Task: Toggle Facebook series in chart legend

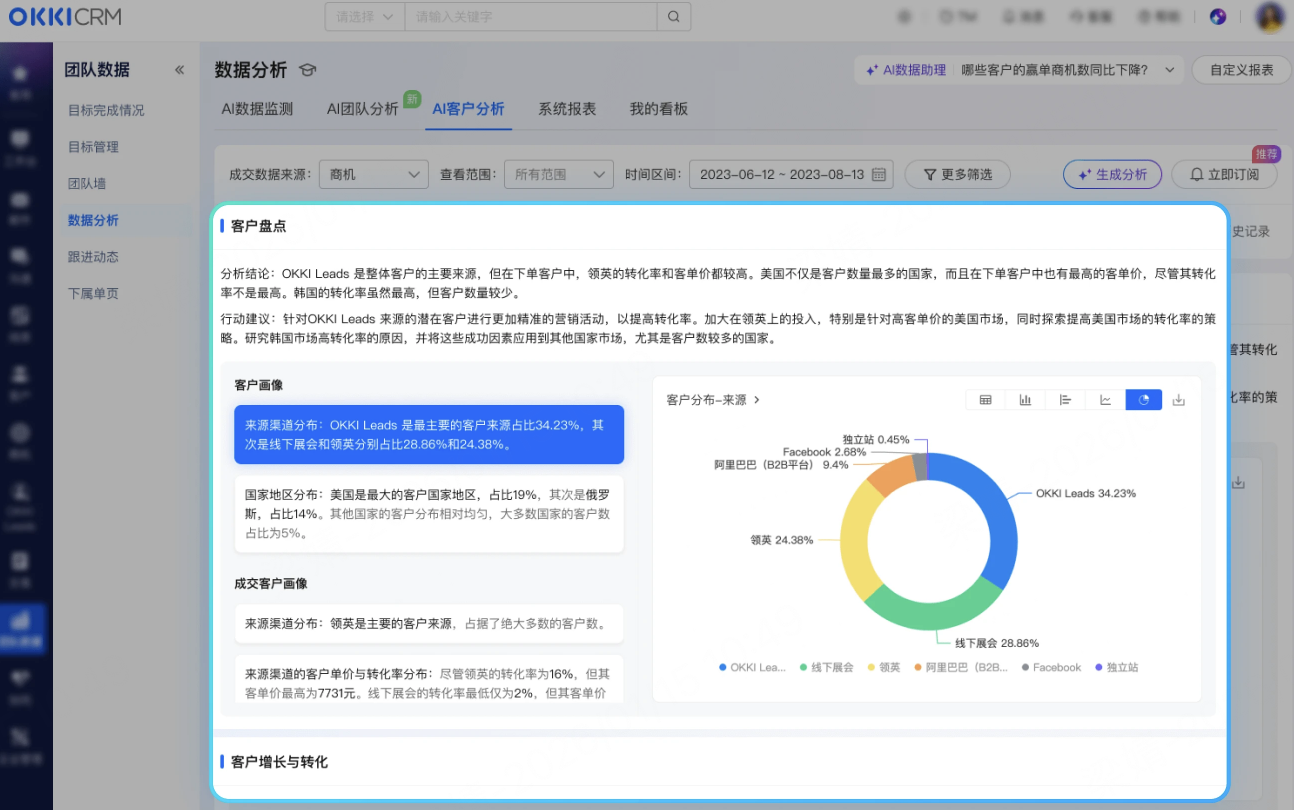Action: click(x=1051, y=667)
